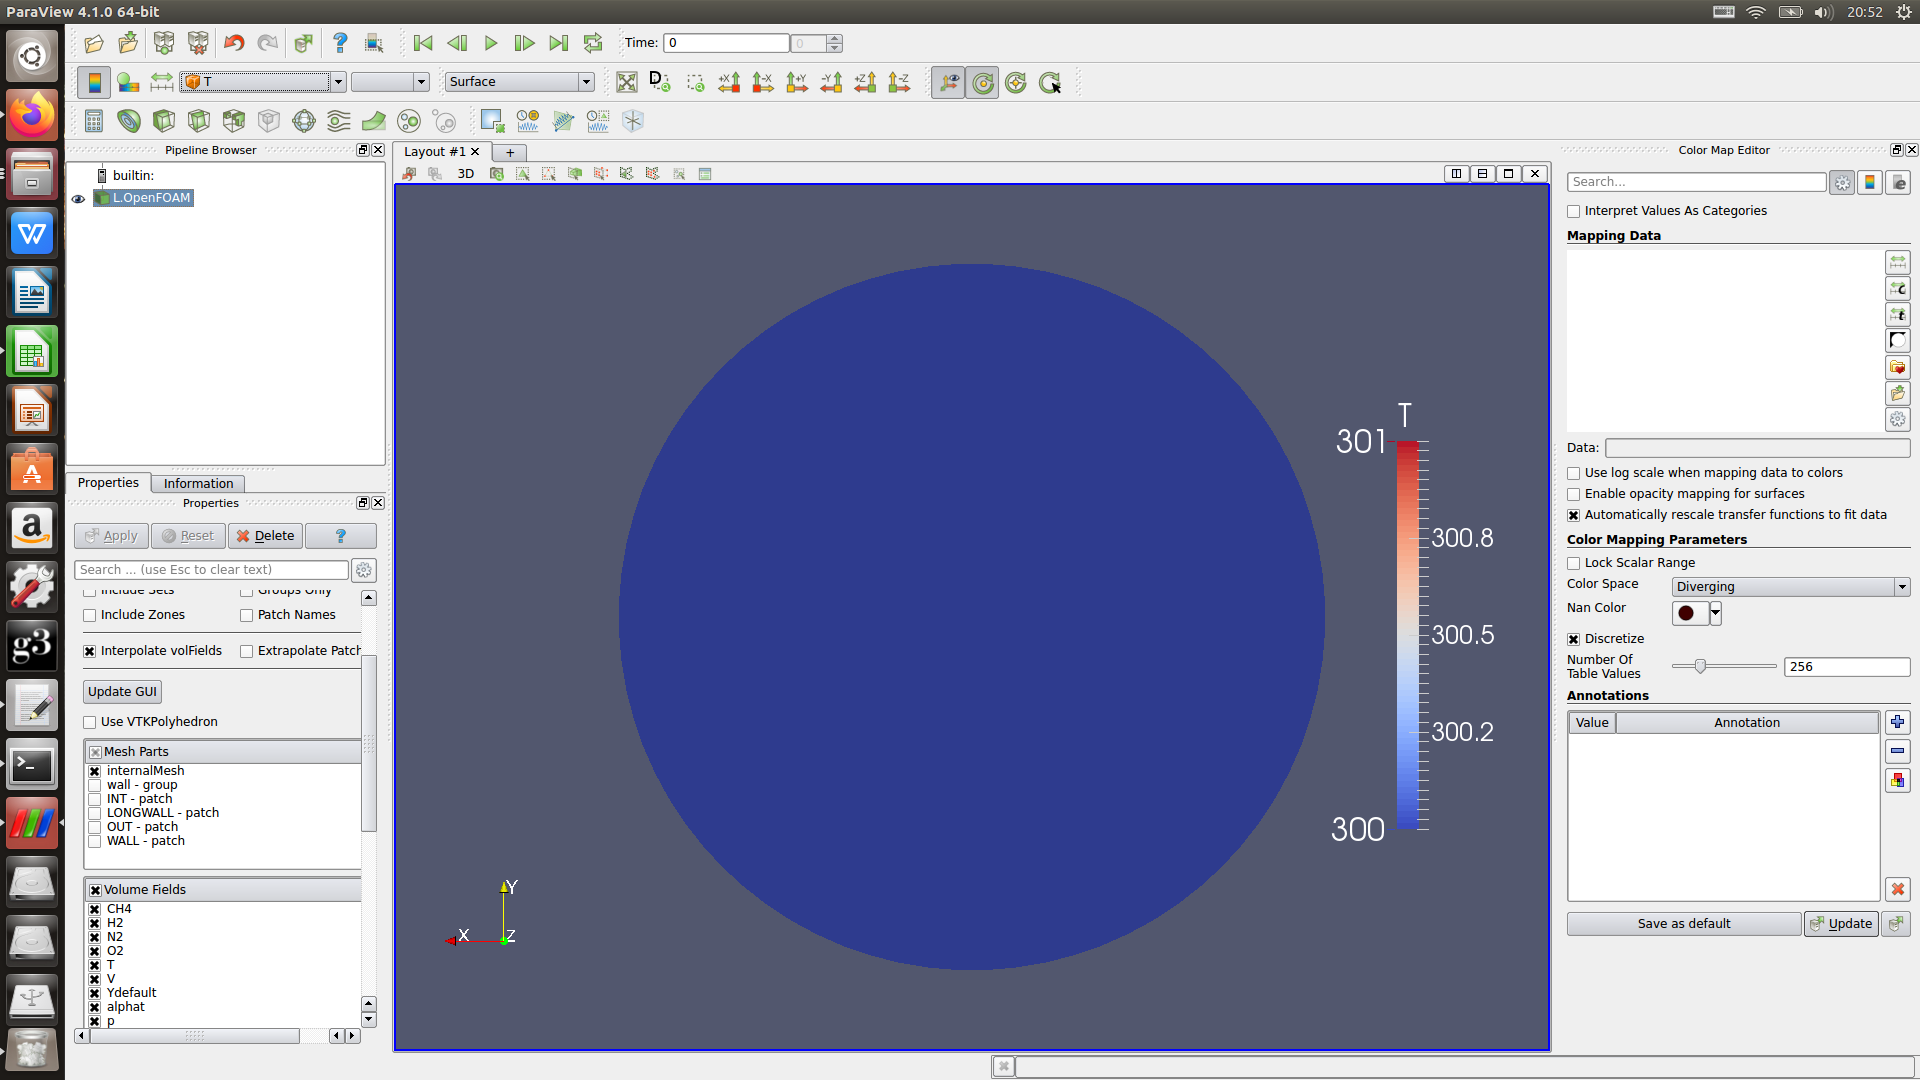Click the Stream Tracer filter icon
Screen dimensions: 1920x1080
[x=339, y=121]
